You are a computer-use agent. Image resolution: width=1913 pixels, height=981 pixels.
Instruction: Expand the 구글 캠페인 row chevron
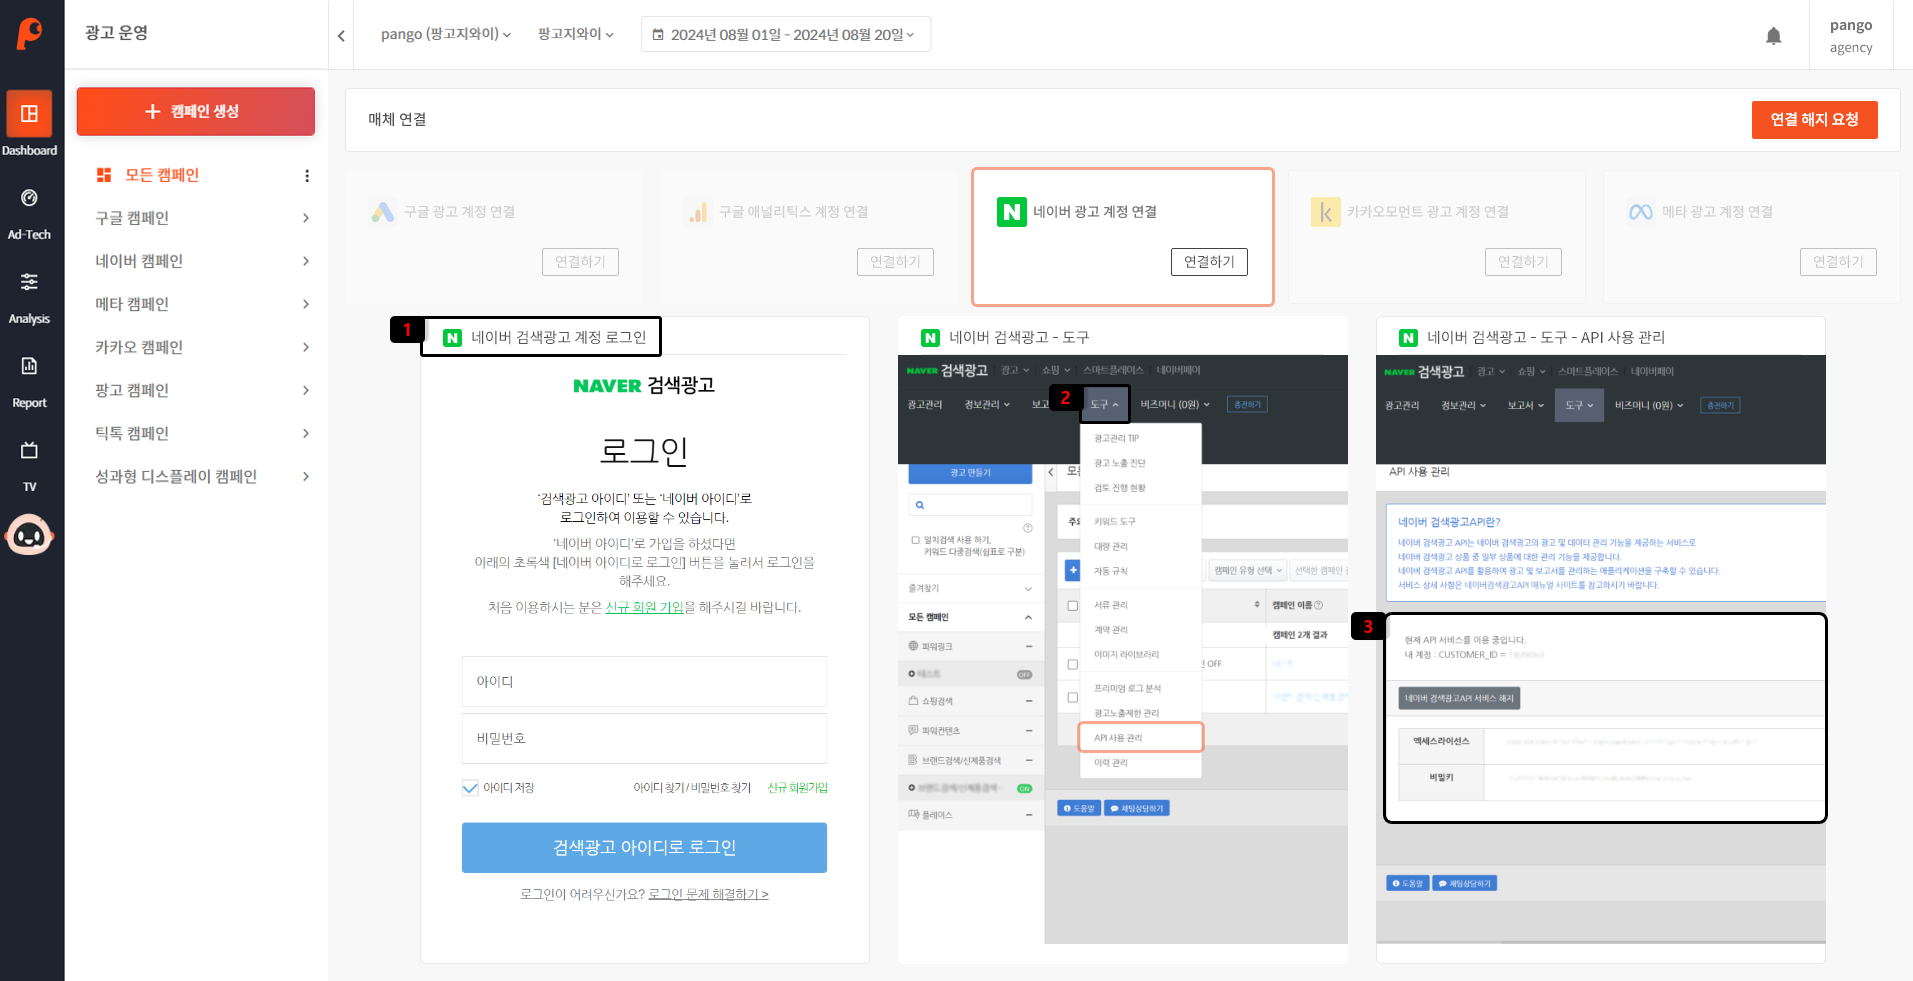click(306, 218)
